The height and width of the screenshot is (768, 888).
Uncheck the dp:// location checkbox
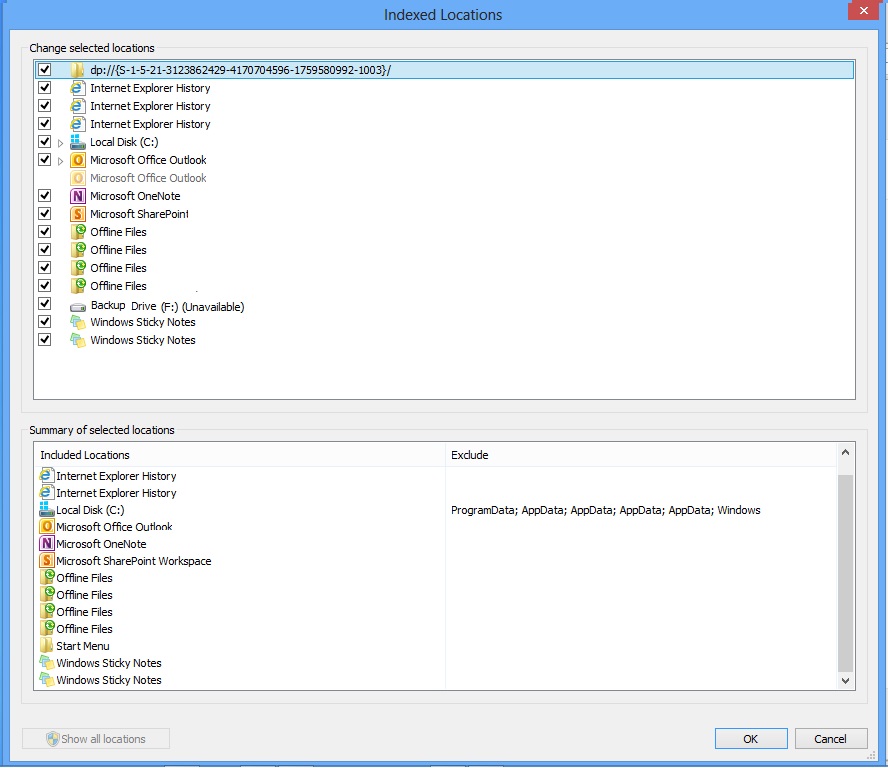(44, 70)
